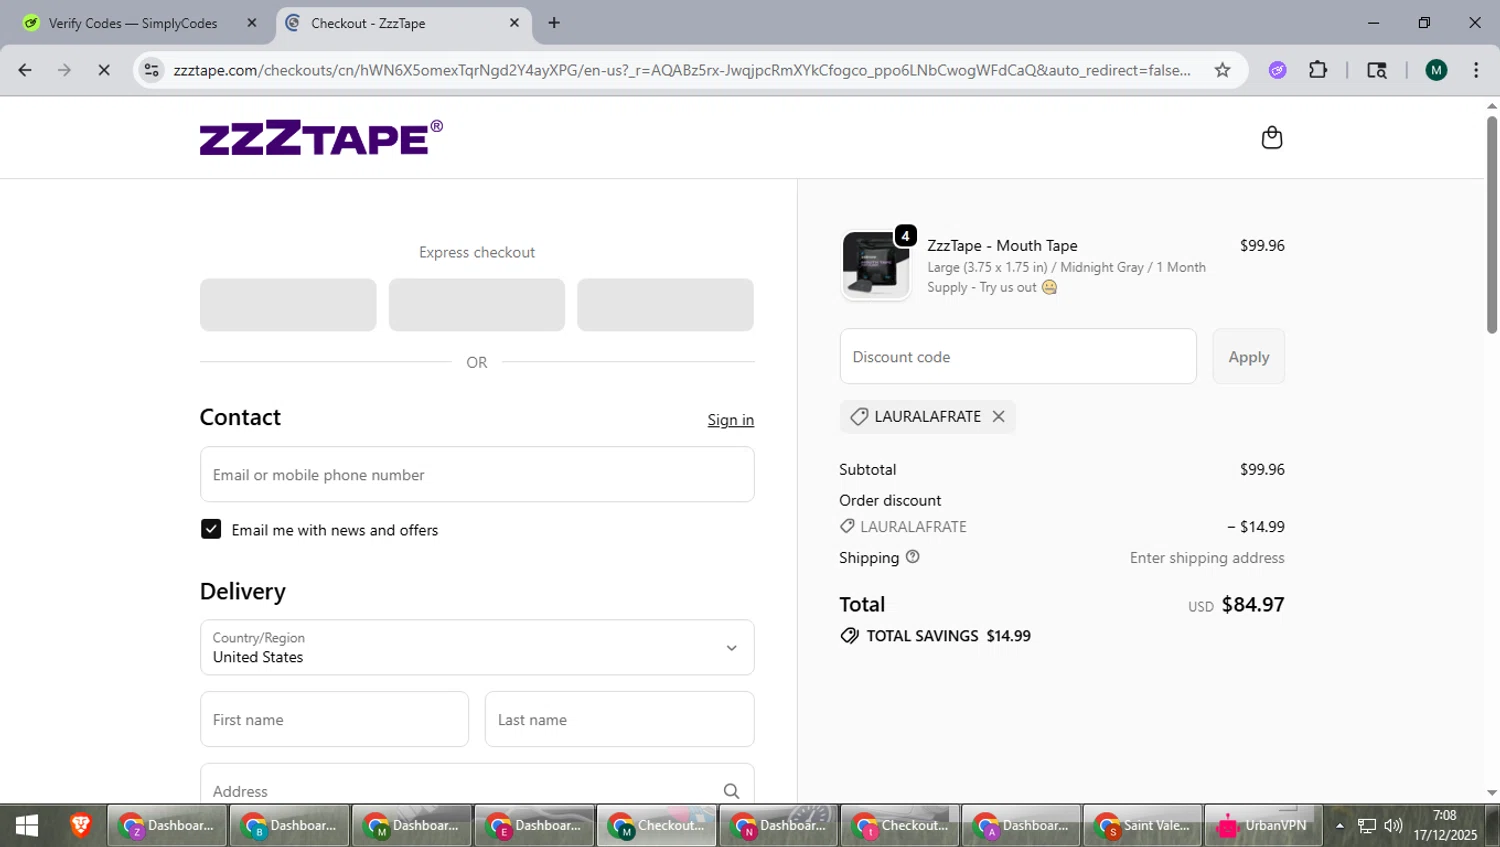Open the shopping bag cart icon
Viewport: 1500px width, 847px height.
pyautogui.click(x=1271, y=137)
